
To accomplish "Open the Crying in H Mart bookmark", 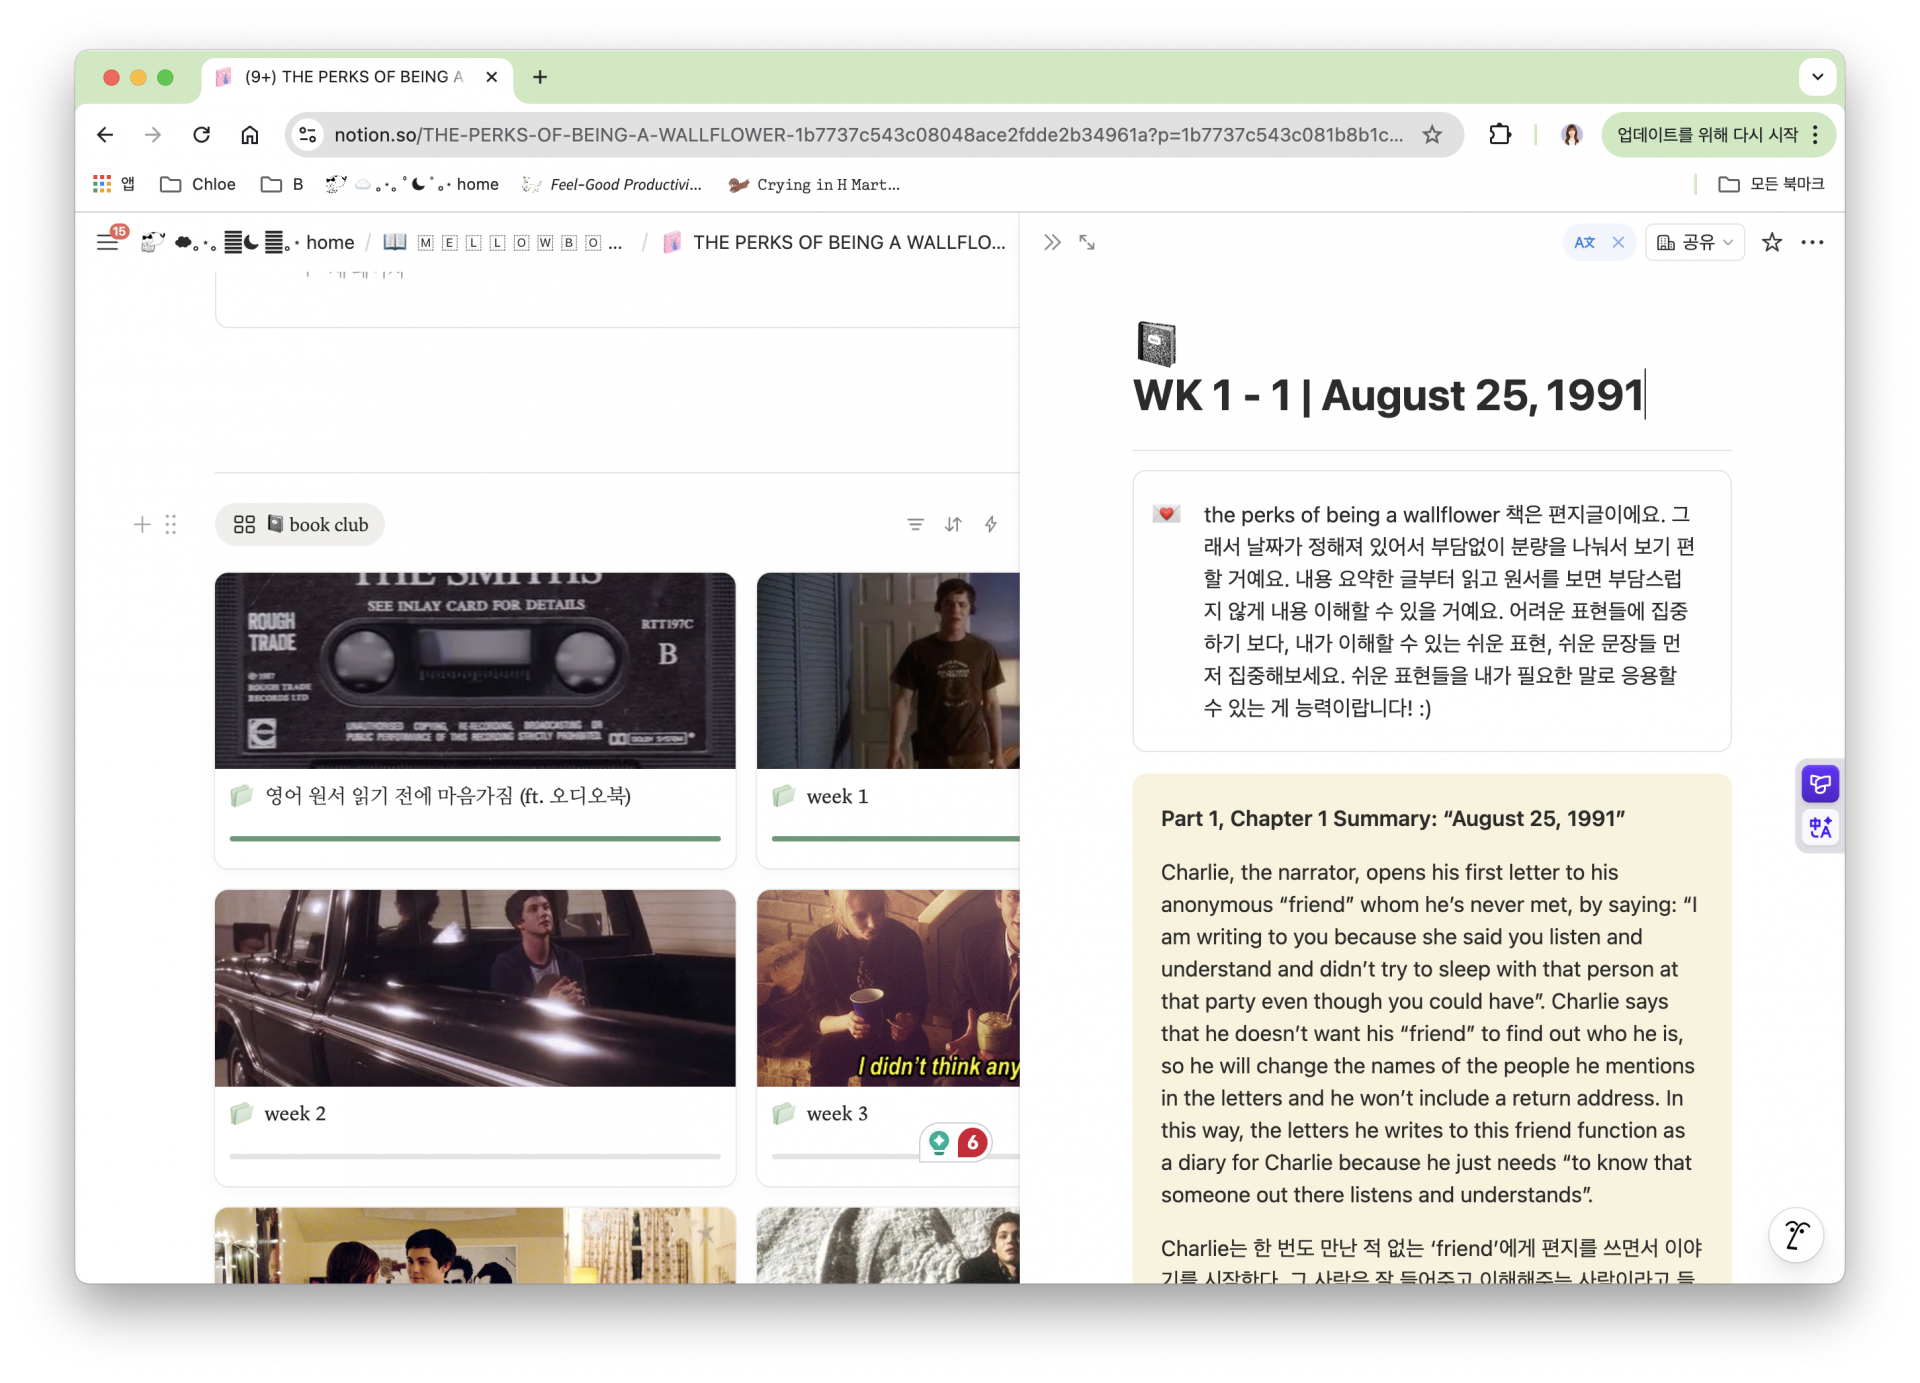I will [814, 184].
